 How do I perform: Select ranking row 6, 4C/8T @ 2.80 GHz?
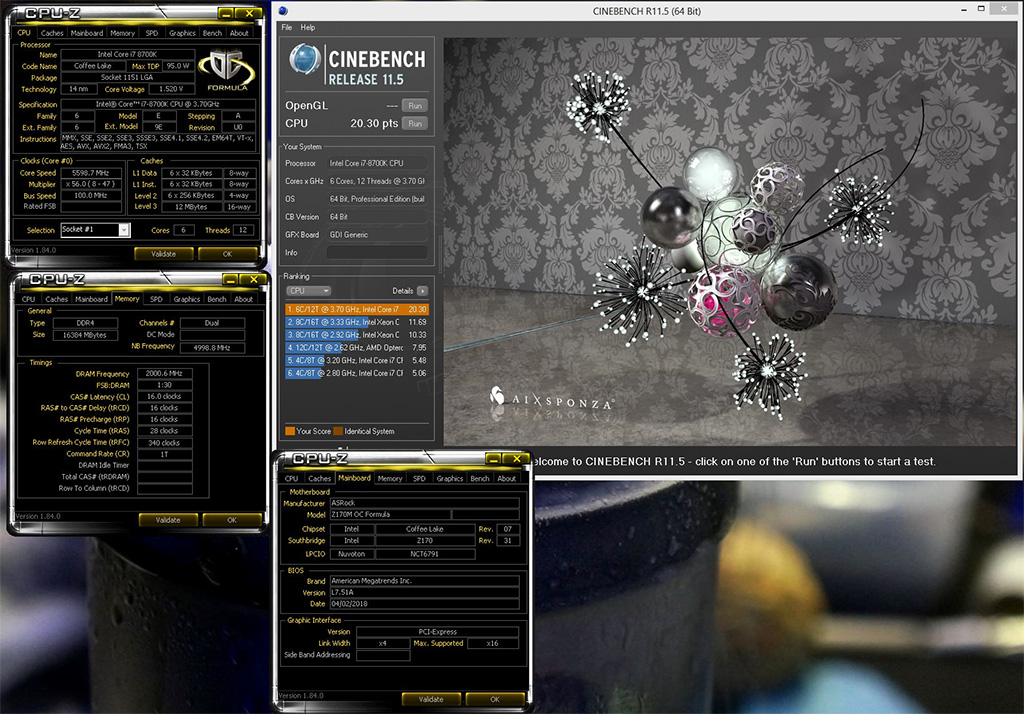[x=357, y=373]
